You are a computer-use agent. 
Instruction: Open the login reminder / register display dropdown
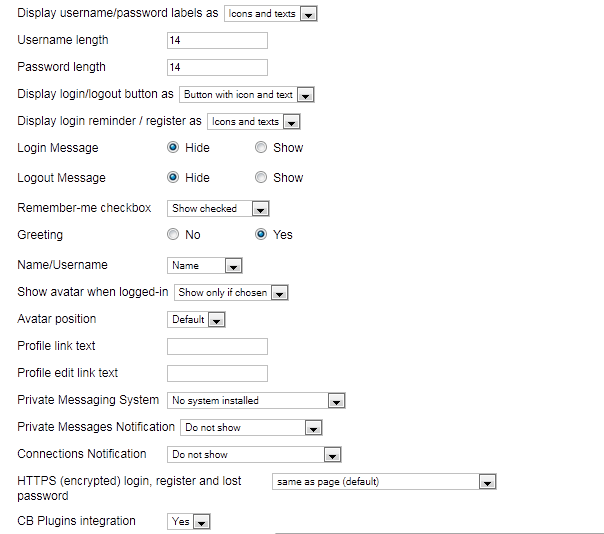[x=254, y=122]
